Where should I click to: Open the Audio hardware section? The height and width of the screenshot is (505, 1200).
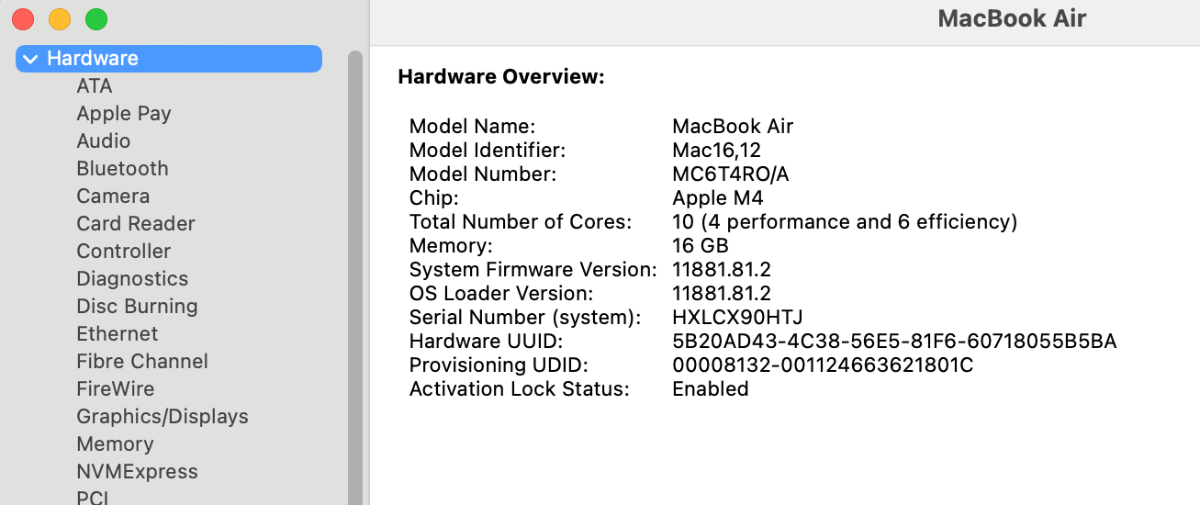(103, 141)
